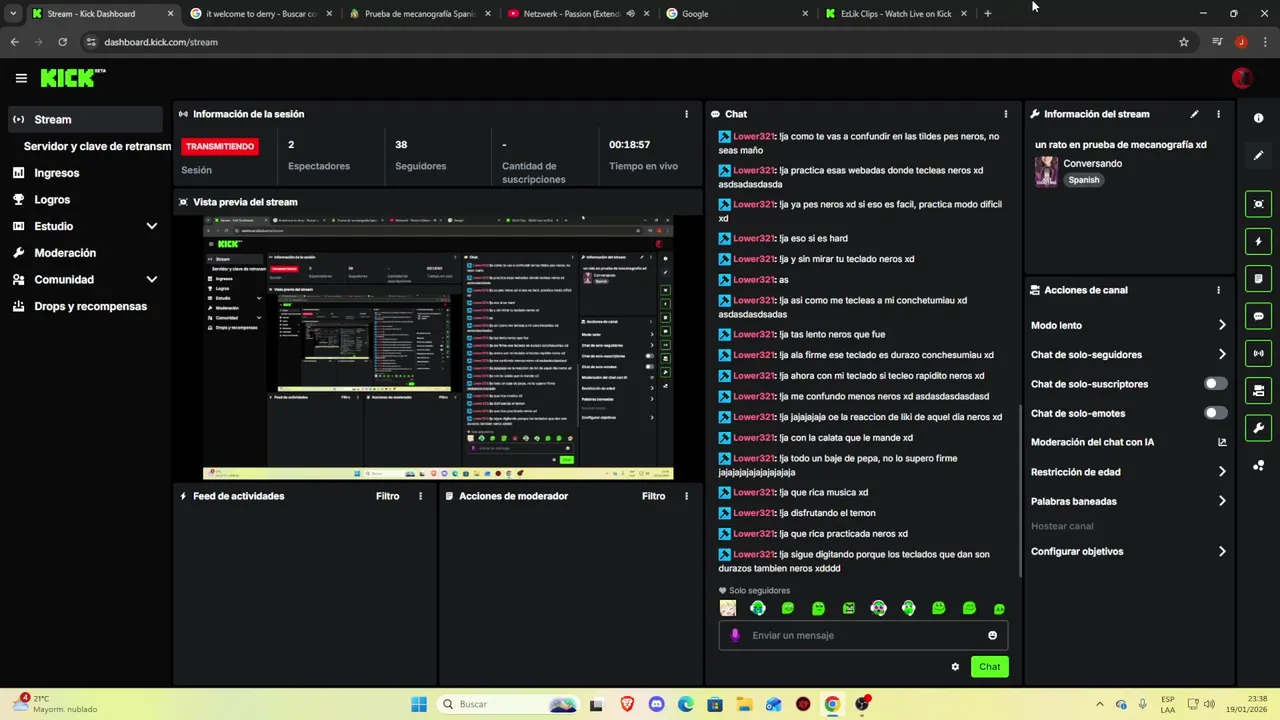Viewport: 1280px width, 720px height.
Task: Edit stream info with the pencil icon
Action: click(x=1194, y=114)
